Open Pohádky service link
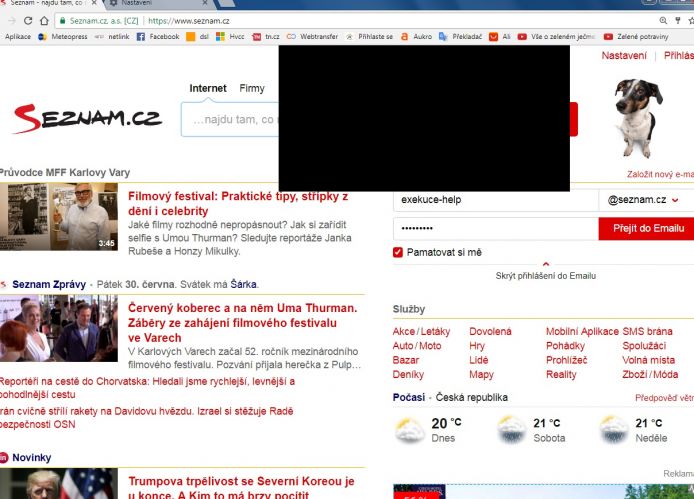694x499 pixels. tap(565, 346)
